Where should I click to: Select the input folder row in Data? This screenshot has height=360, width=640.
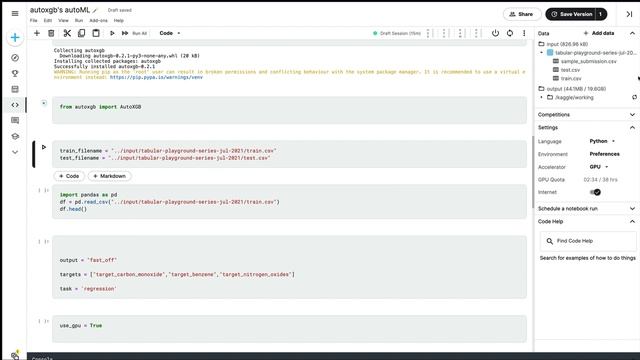click(x=563, y=44)
